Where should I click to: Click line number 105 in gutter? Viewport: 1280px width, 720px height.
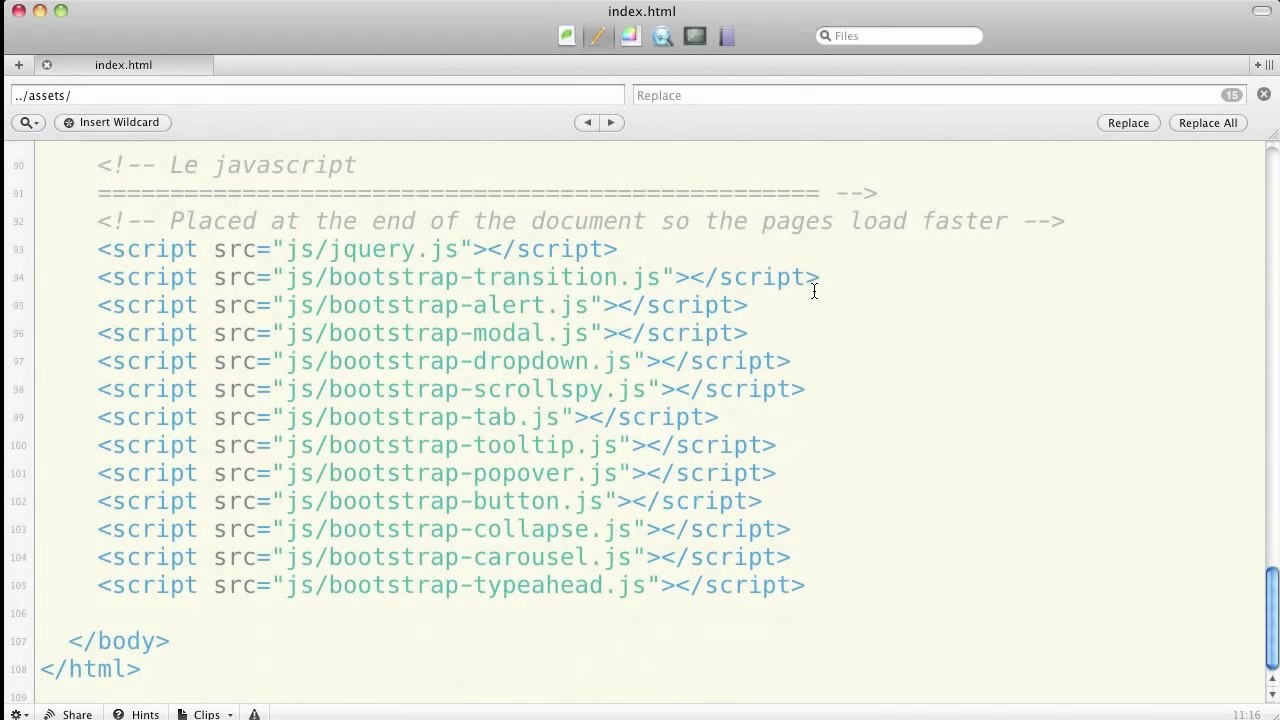[18, 586]
